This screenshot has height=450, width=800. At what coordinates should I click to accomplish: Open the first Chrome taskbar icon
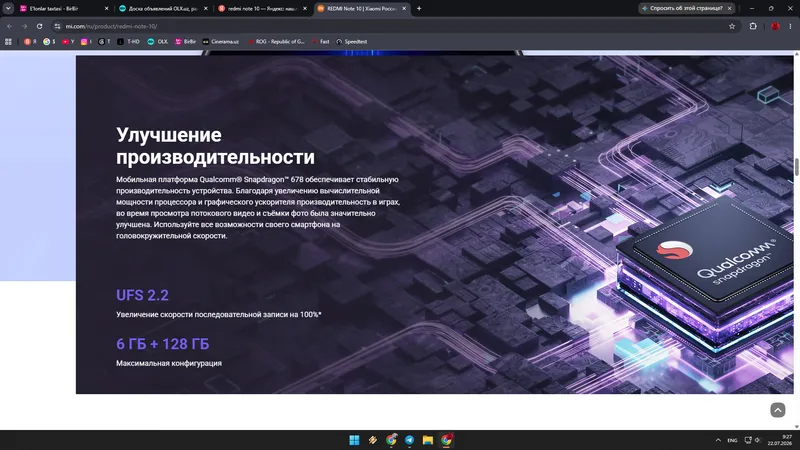(391, 440)
